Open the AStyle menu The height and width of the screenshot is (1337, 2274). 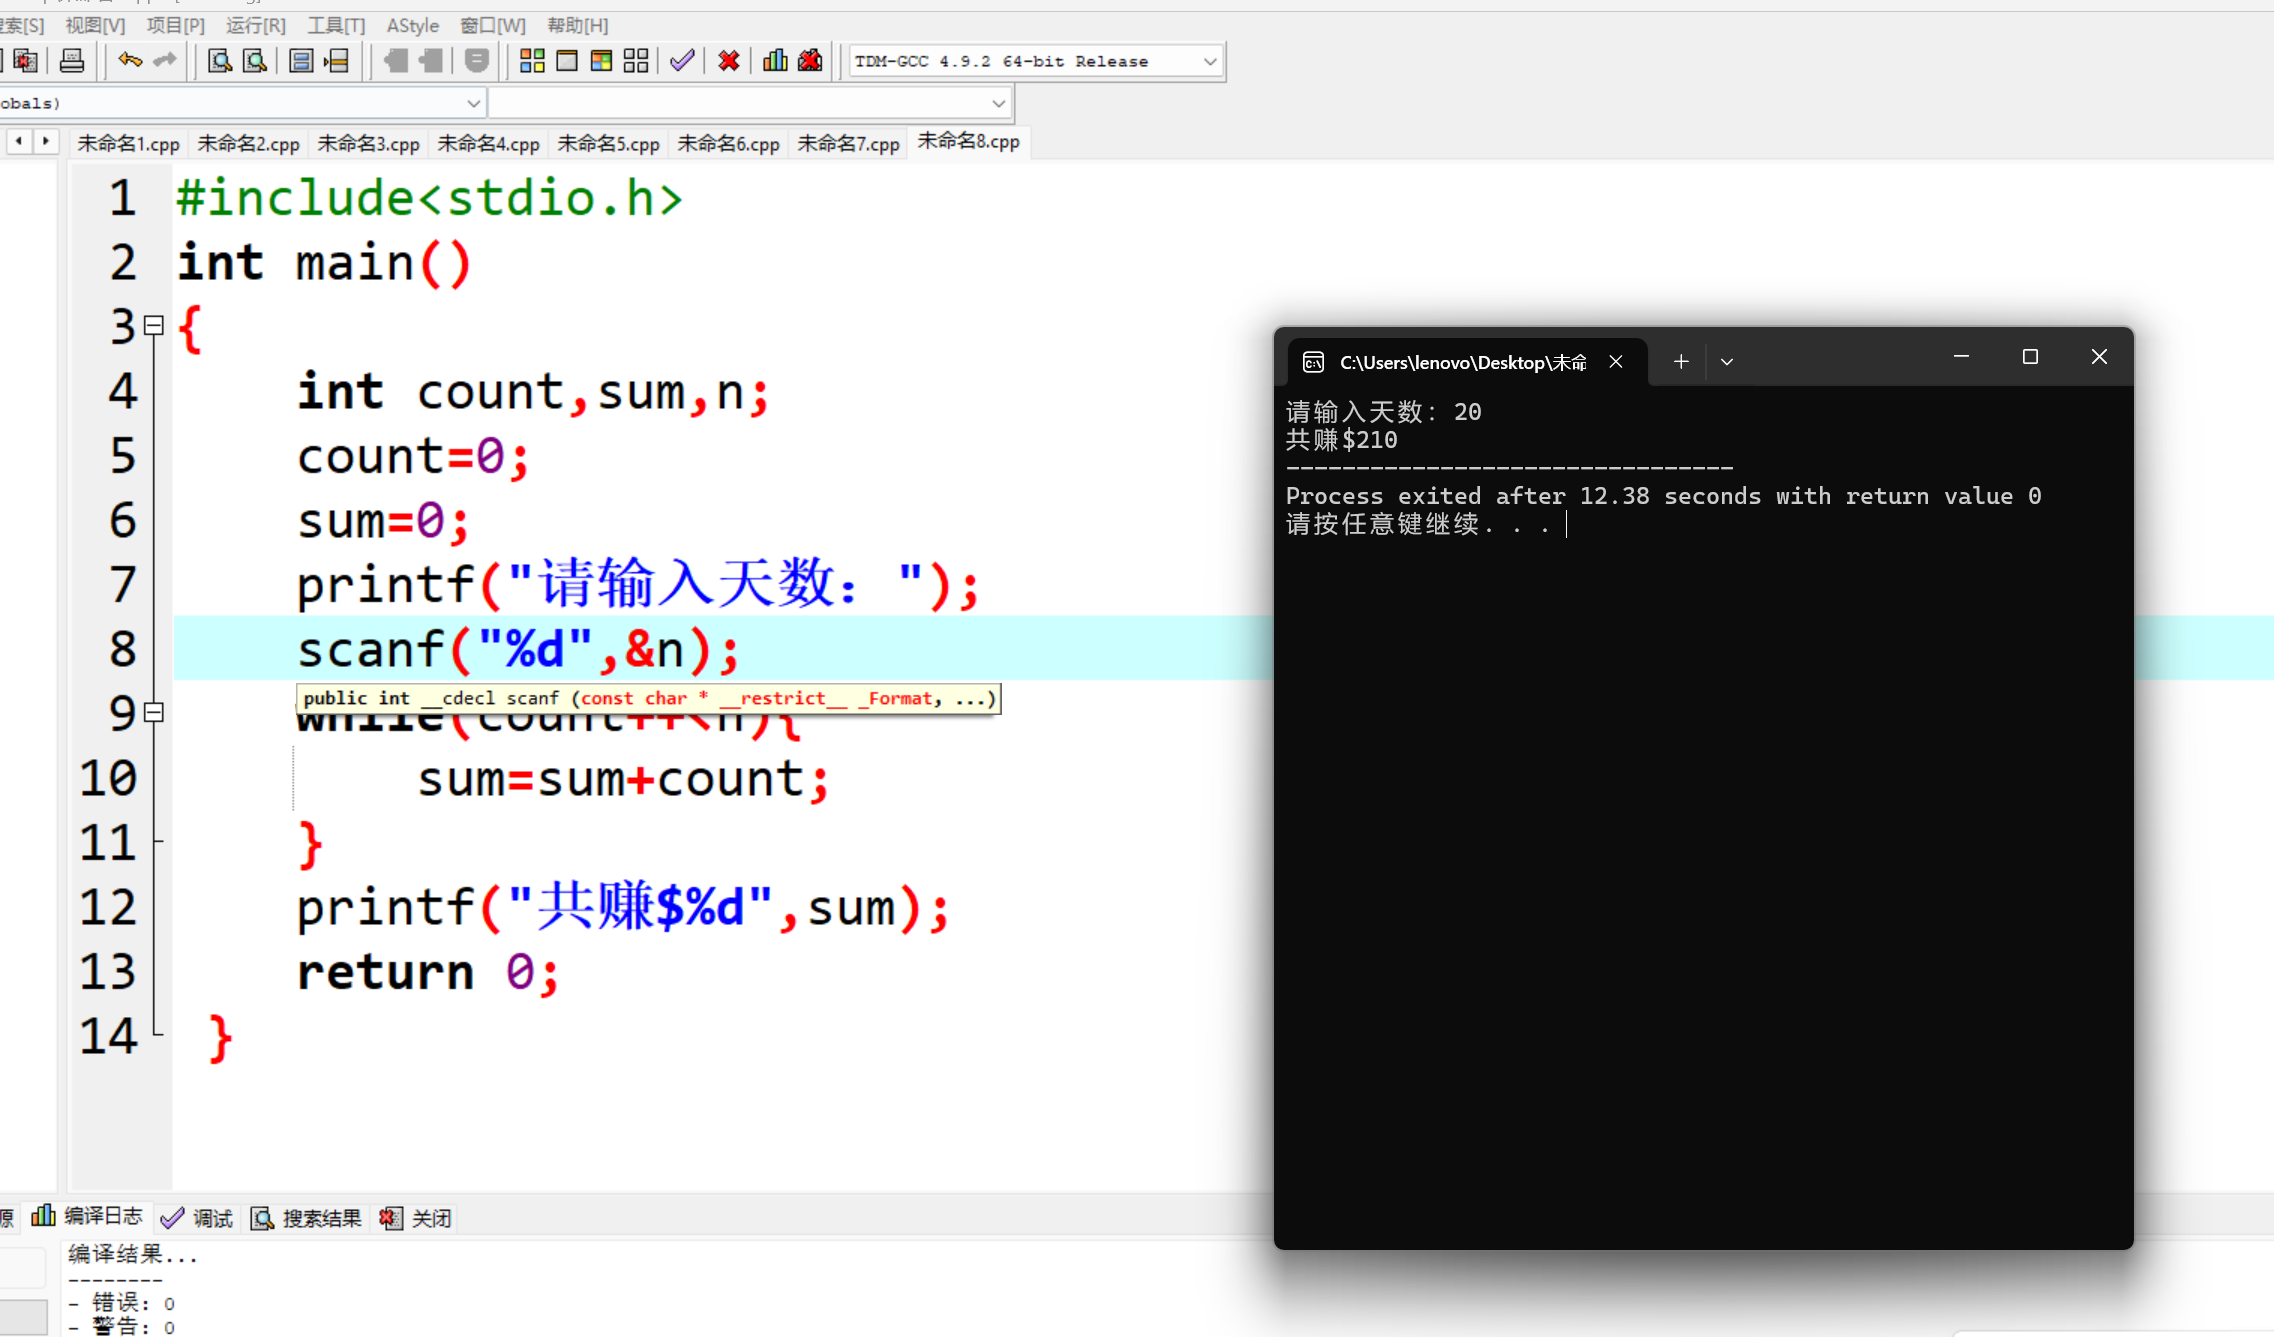click(412, 26)
